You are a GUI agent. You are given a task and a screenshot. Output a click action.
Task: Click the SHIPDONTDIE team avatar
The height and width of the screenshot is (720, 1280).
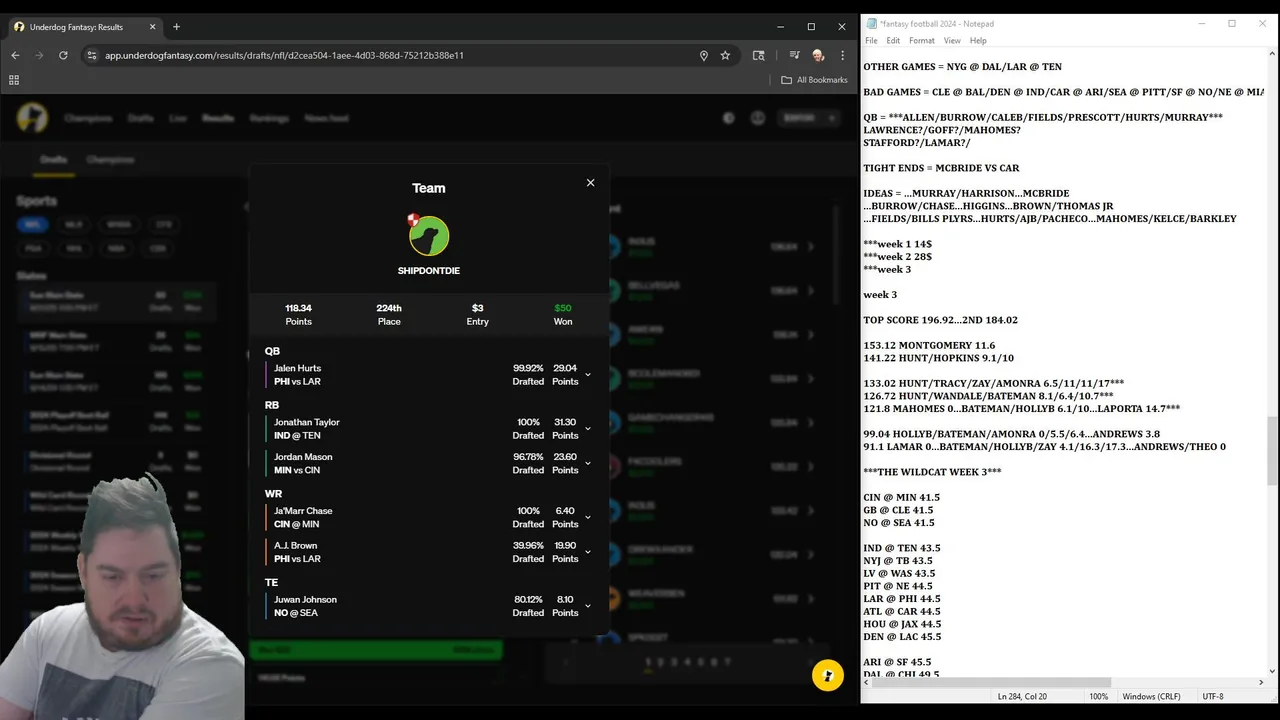pos(429,237)
